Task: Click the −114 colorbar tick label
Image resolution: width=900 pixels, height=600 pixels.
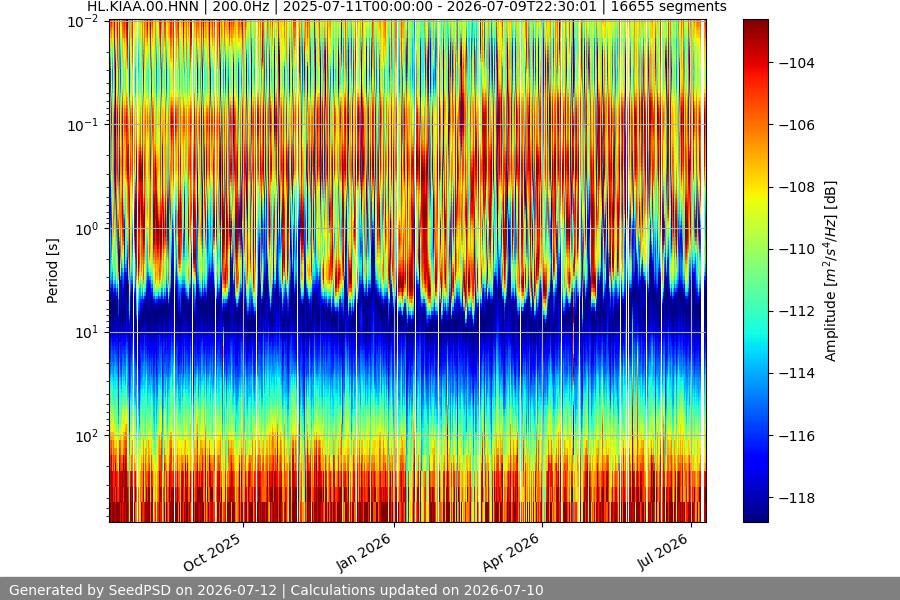Action: point(797,373)
